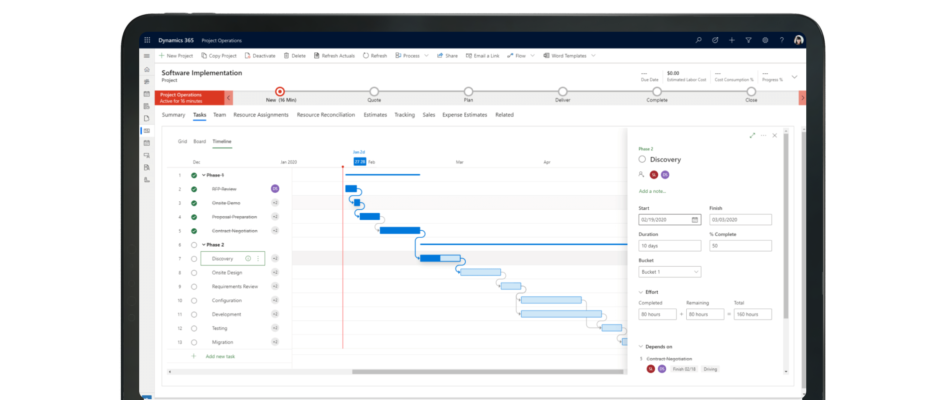Click the assign resource person icon in the details pane
The image size is (940, 400).
pos(641,175)
